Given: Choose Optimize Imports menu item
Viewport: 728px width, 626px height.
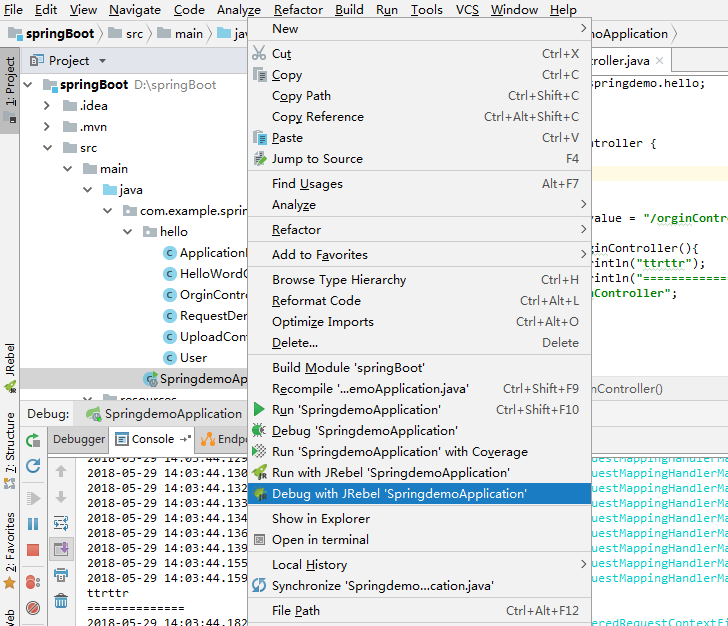Looking at the screenshot, I should click(x=420, y=322).
